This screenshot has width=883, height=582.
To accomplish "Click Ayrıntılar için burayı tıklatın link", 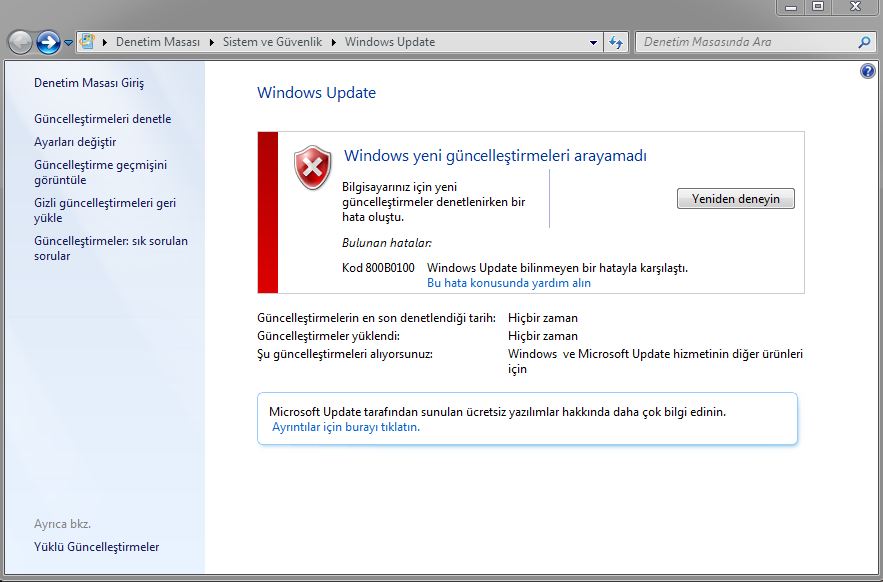I will 346,427.
